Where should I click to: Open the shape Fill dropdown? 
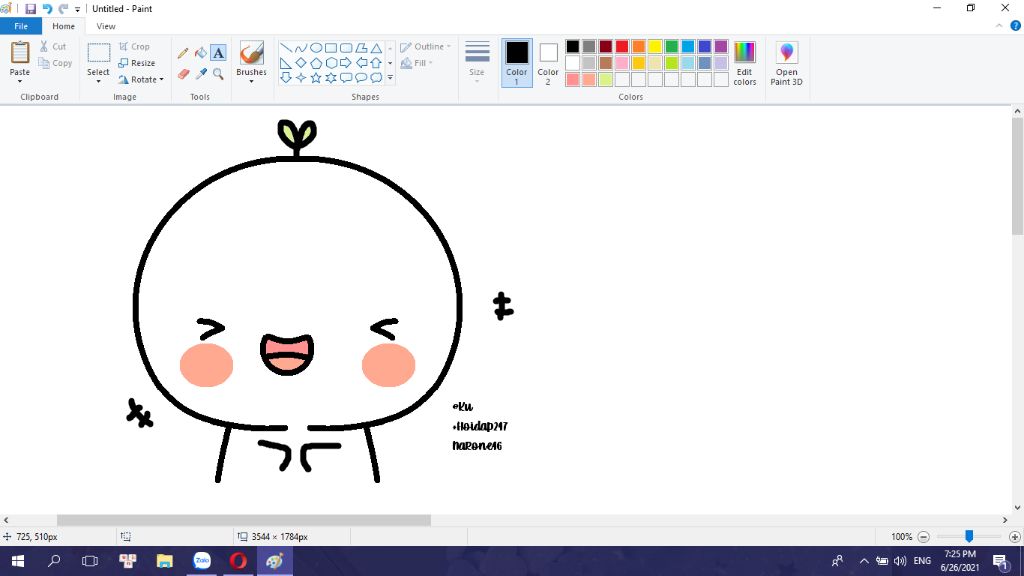point(417,63)
